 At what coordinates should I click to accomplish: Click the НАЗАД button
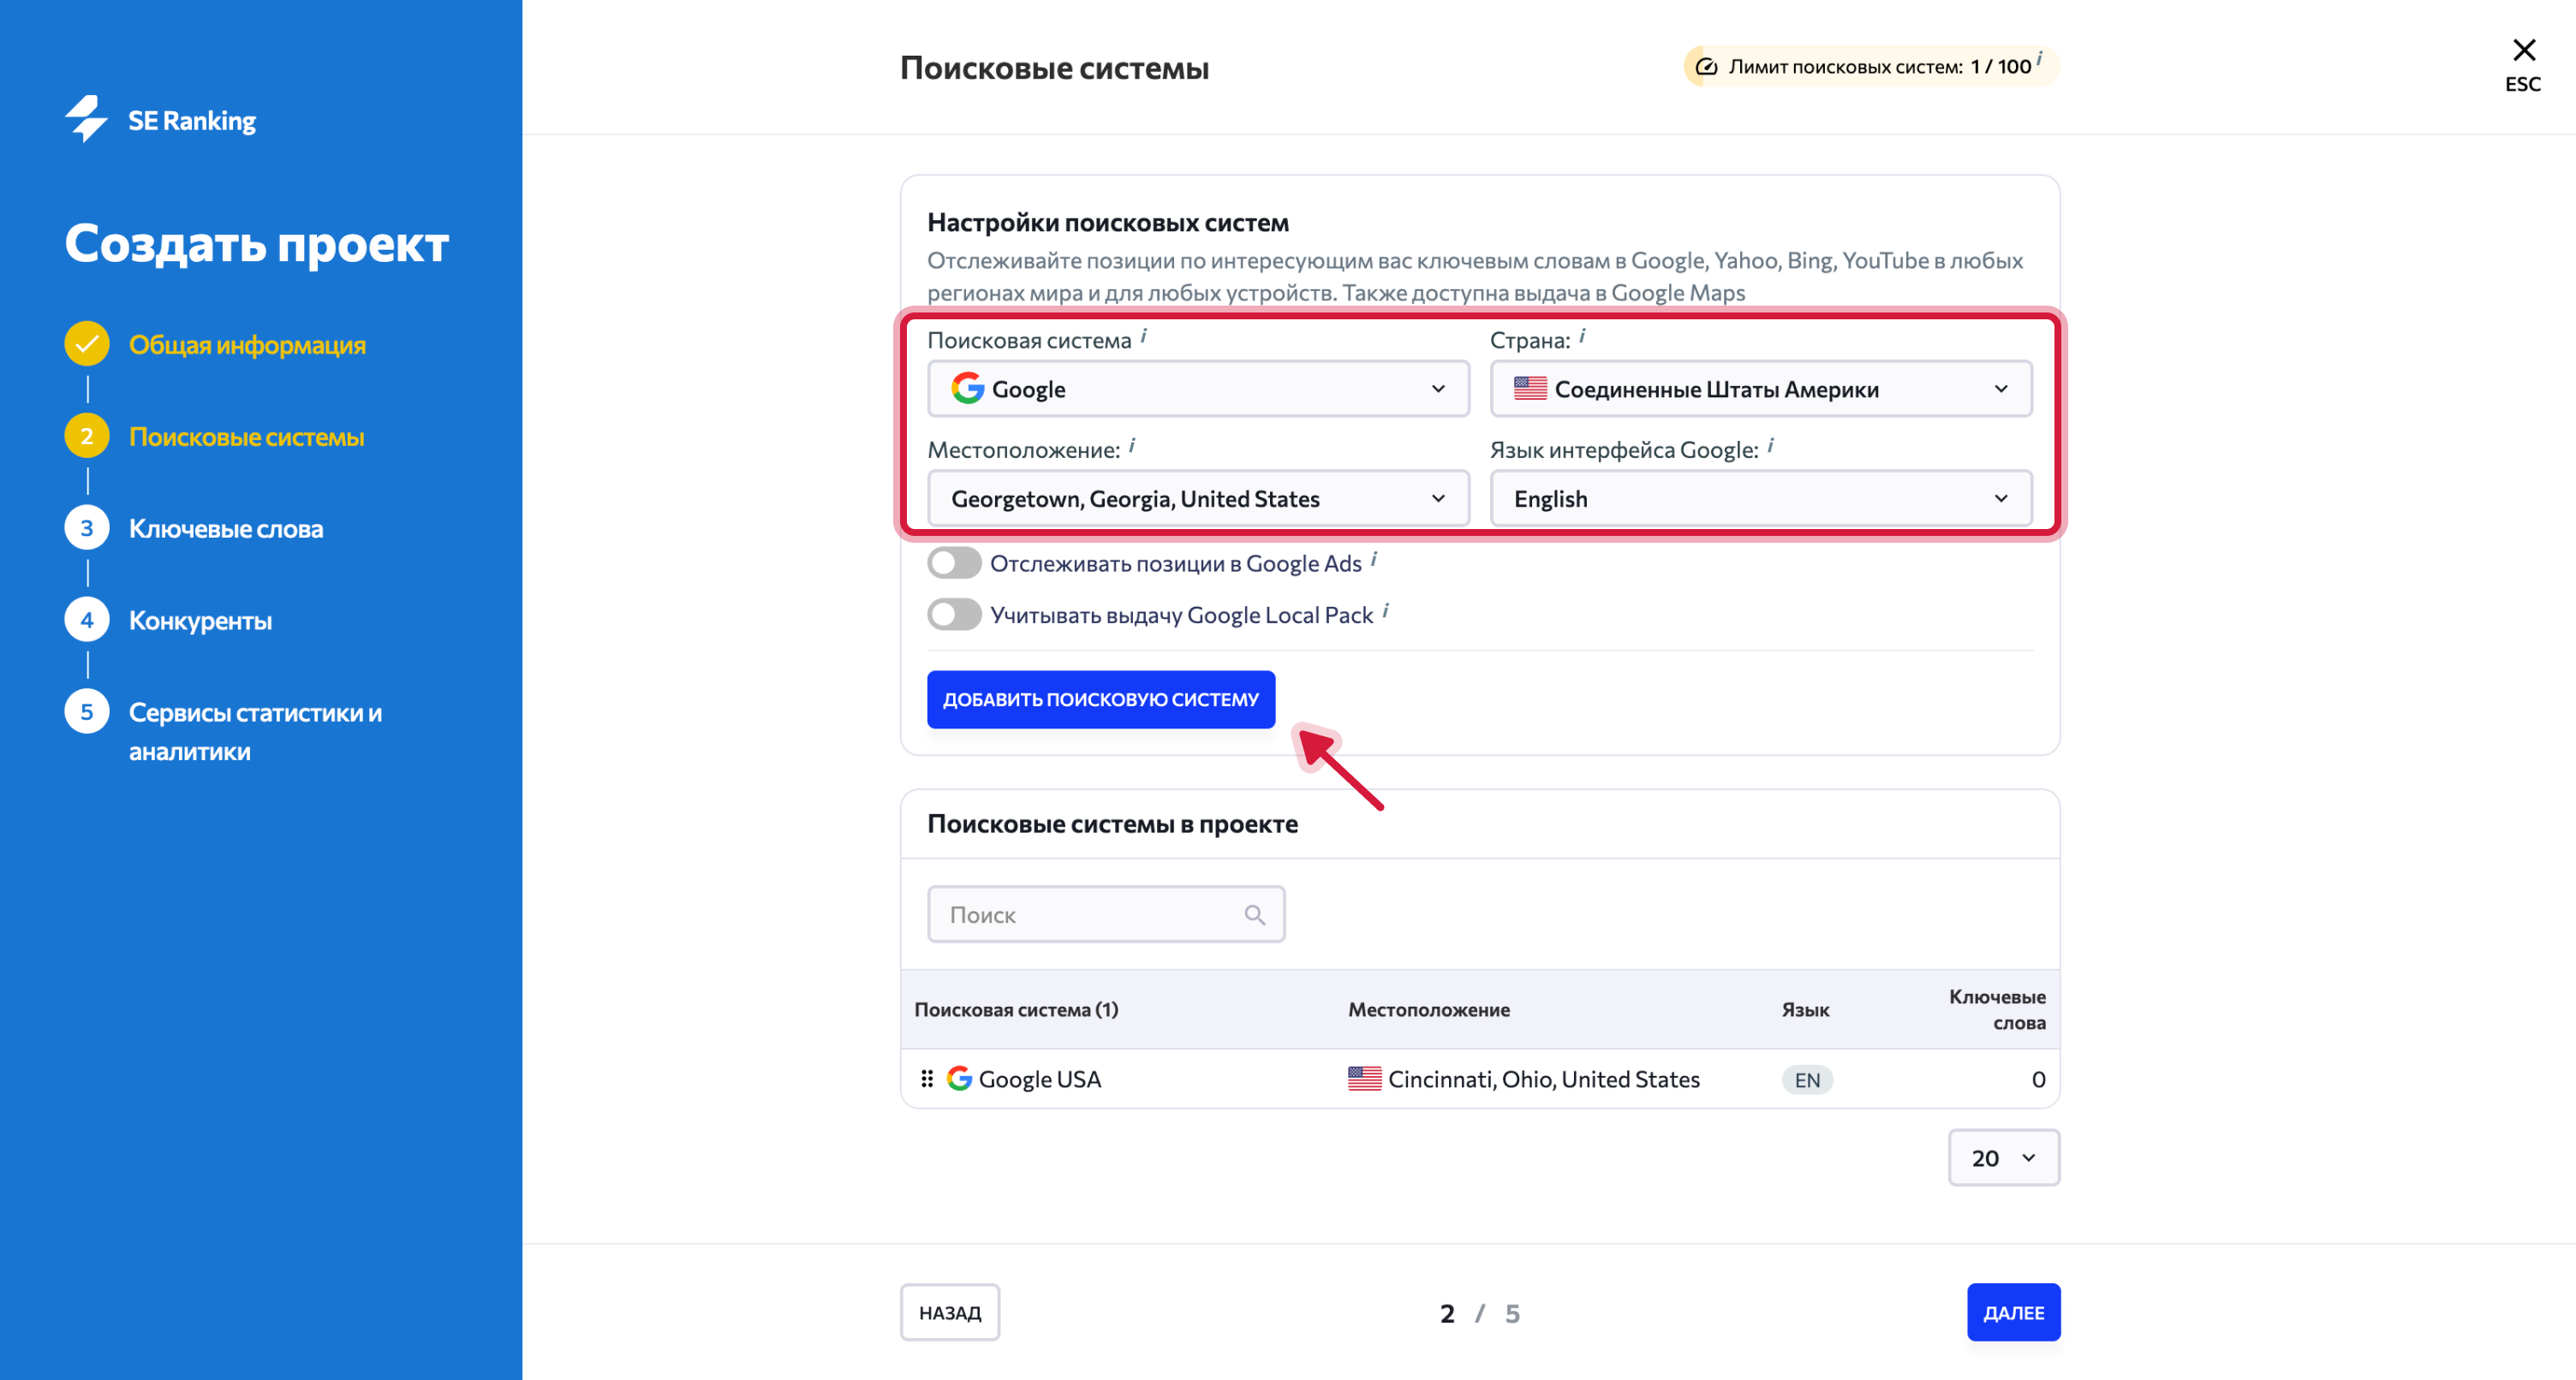(x=950, y=1312)
